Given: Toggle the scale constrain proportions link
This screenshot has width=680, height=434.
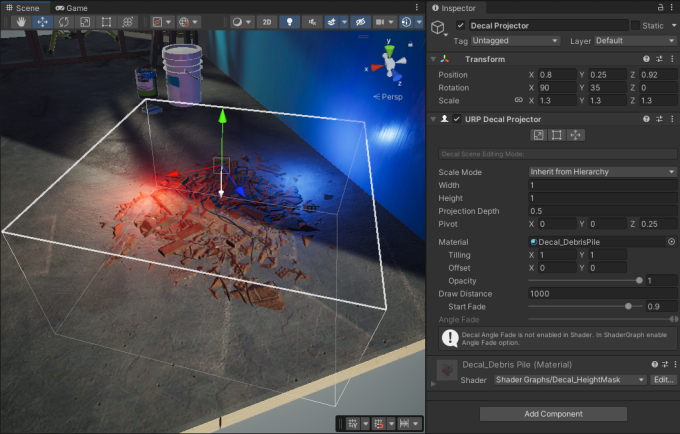Looking at the screenshot, I should coord(517,100).
